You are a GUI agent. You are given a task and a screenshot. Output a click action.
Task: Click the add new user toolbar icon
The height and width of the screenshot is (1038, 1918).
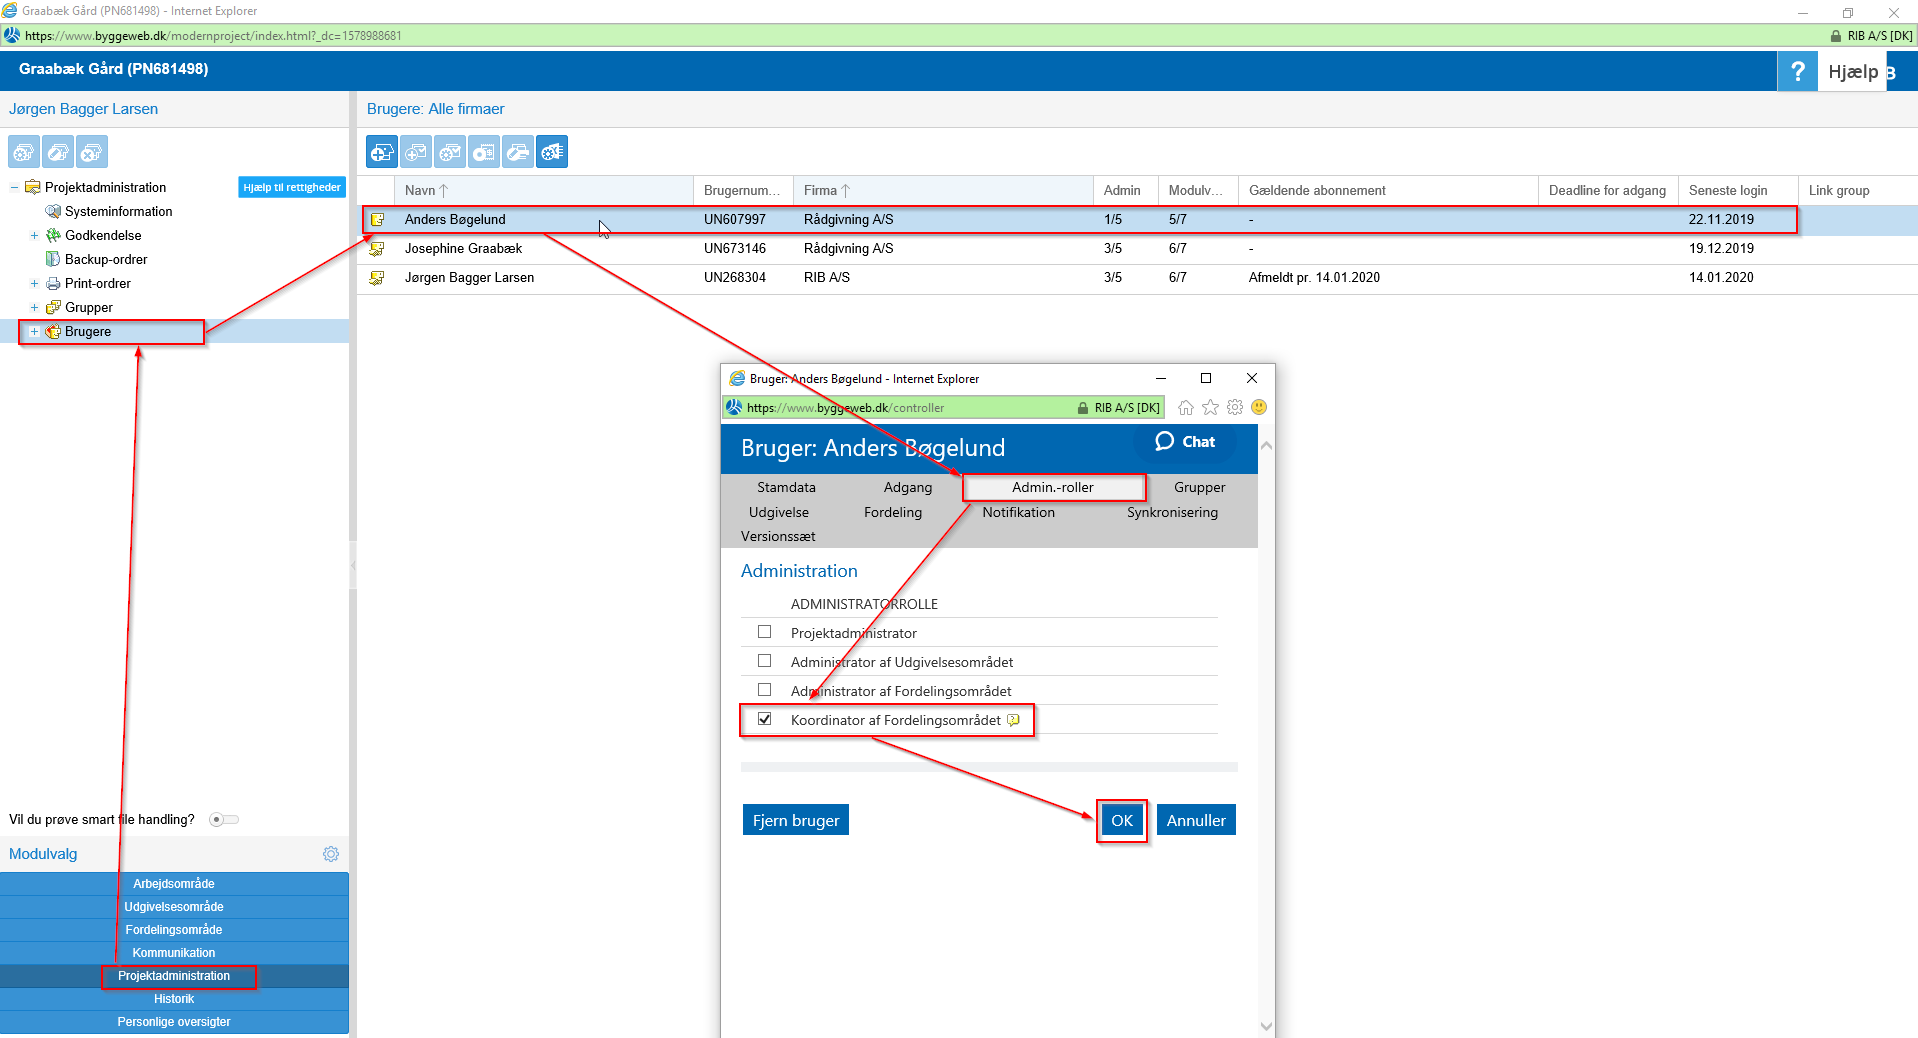(382, 152)
